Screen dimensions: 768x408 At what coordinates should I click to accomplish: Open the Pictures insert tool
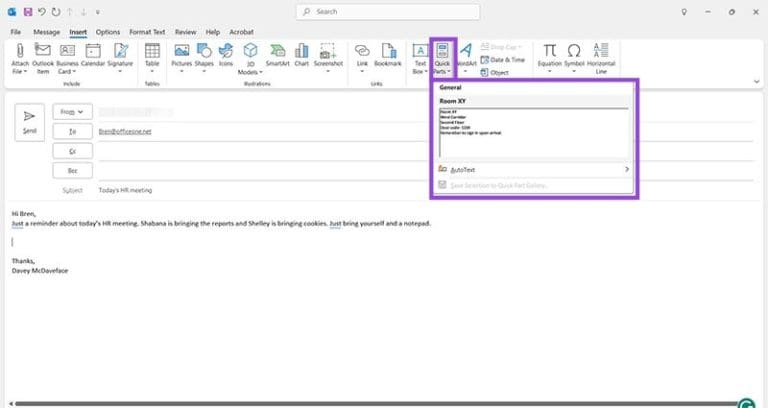tap(181, 51)
